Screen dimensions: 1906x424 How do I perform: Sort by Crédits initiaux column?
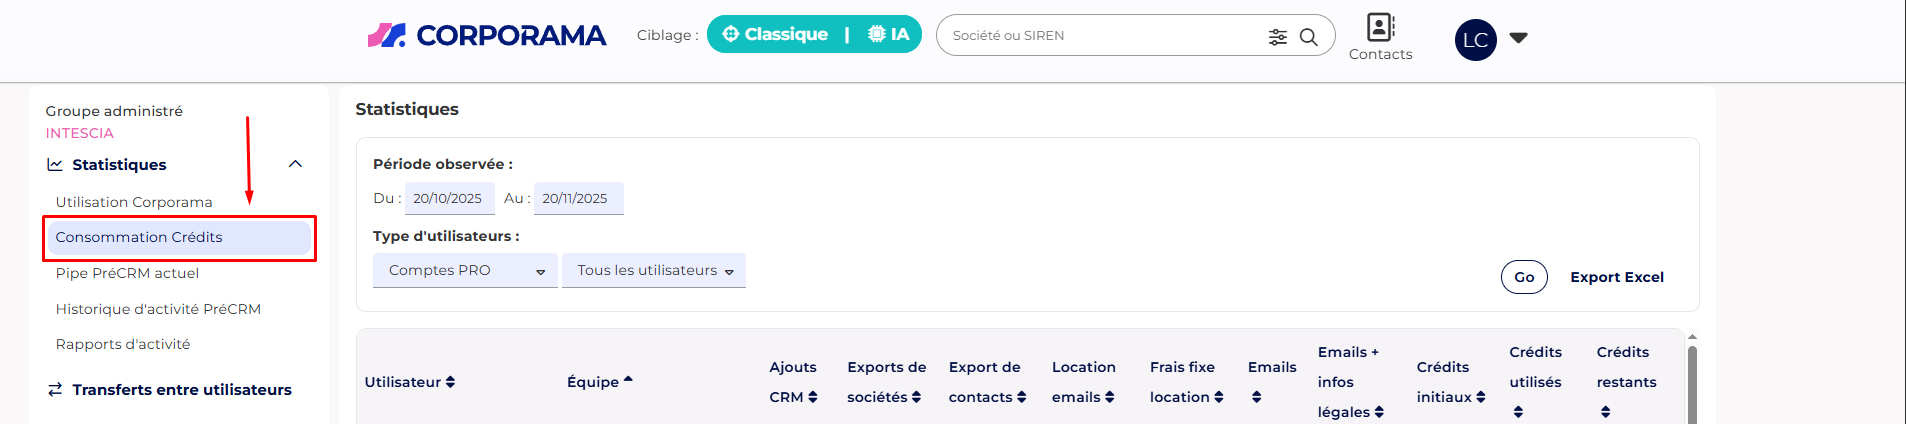pyautogui.click(x=1450, y=382)
